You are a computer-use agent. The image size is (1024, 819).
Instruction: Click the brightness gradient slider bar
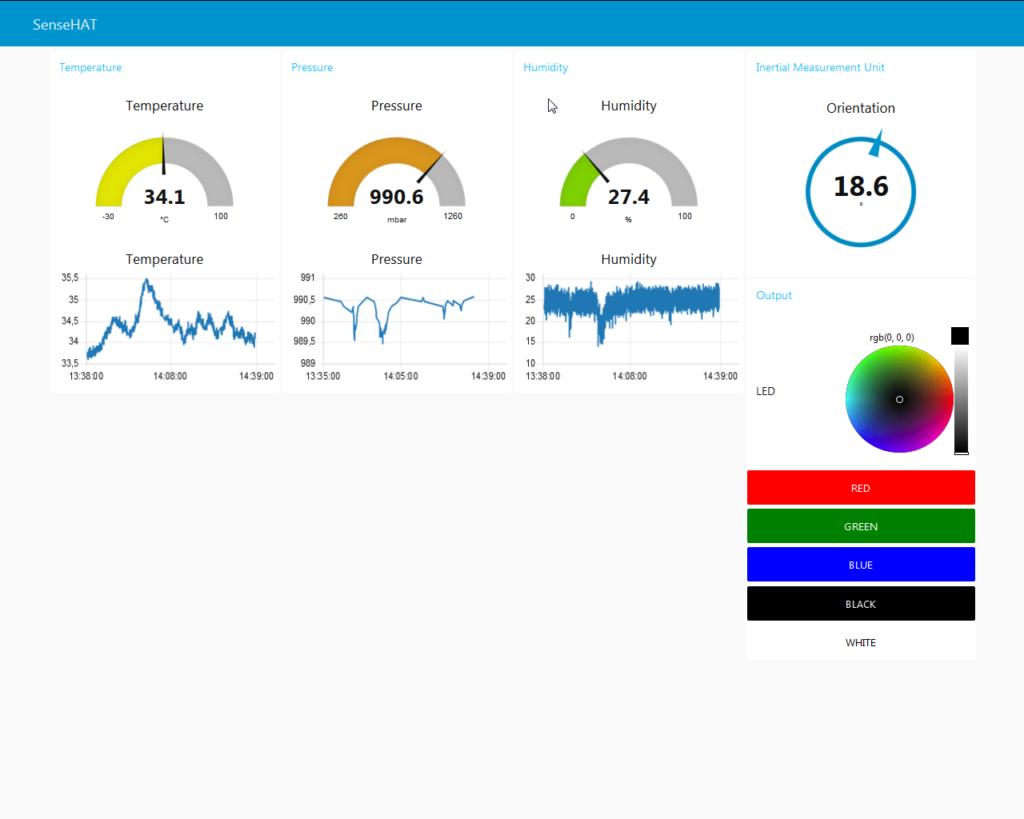pyautogui.click(x=961, y=400)
